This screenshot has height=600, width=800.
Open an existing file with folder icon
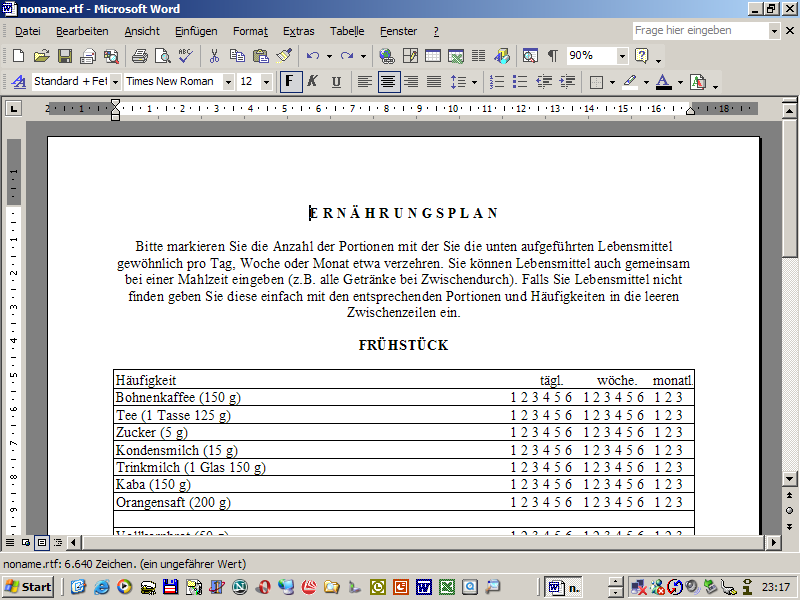click(41, 56)
